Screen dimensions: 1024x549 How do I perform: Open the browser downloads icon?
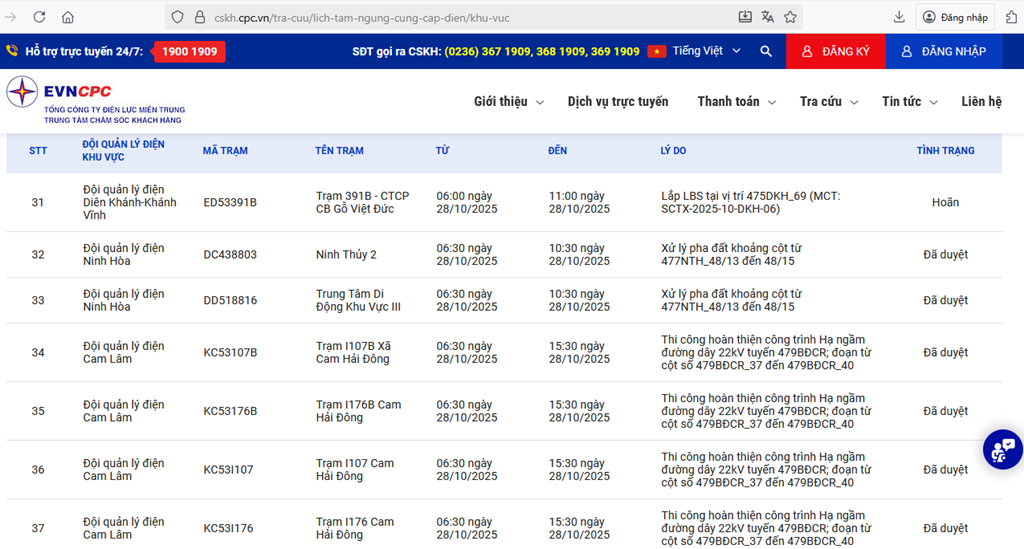point(899,17)
